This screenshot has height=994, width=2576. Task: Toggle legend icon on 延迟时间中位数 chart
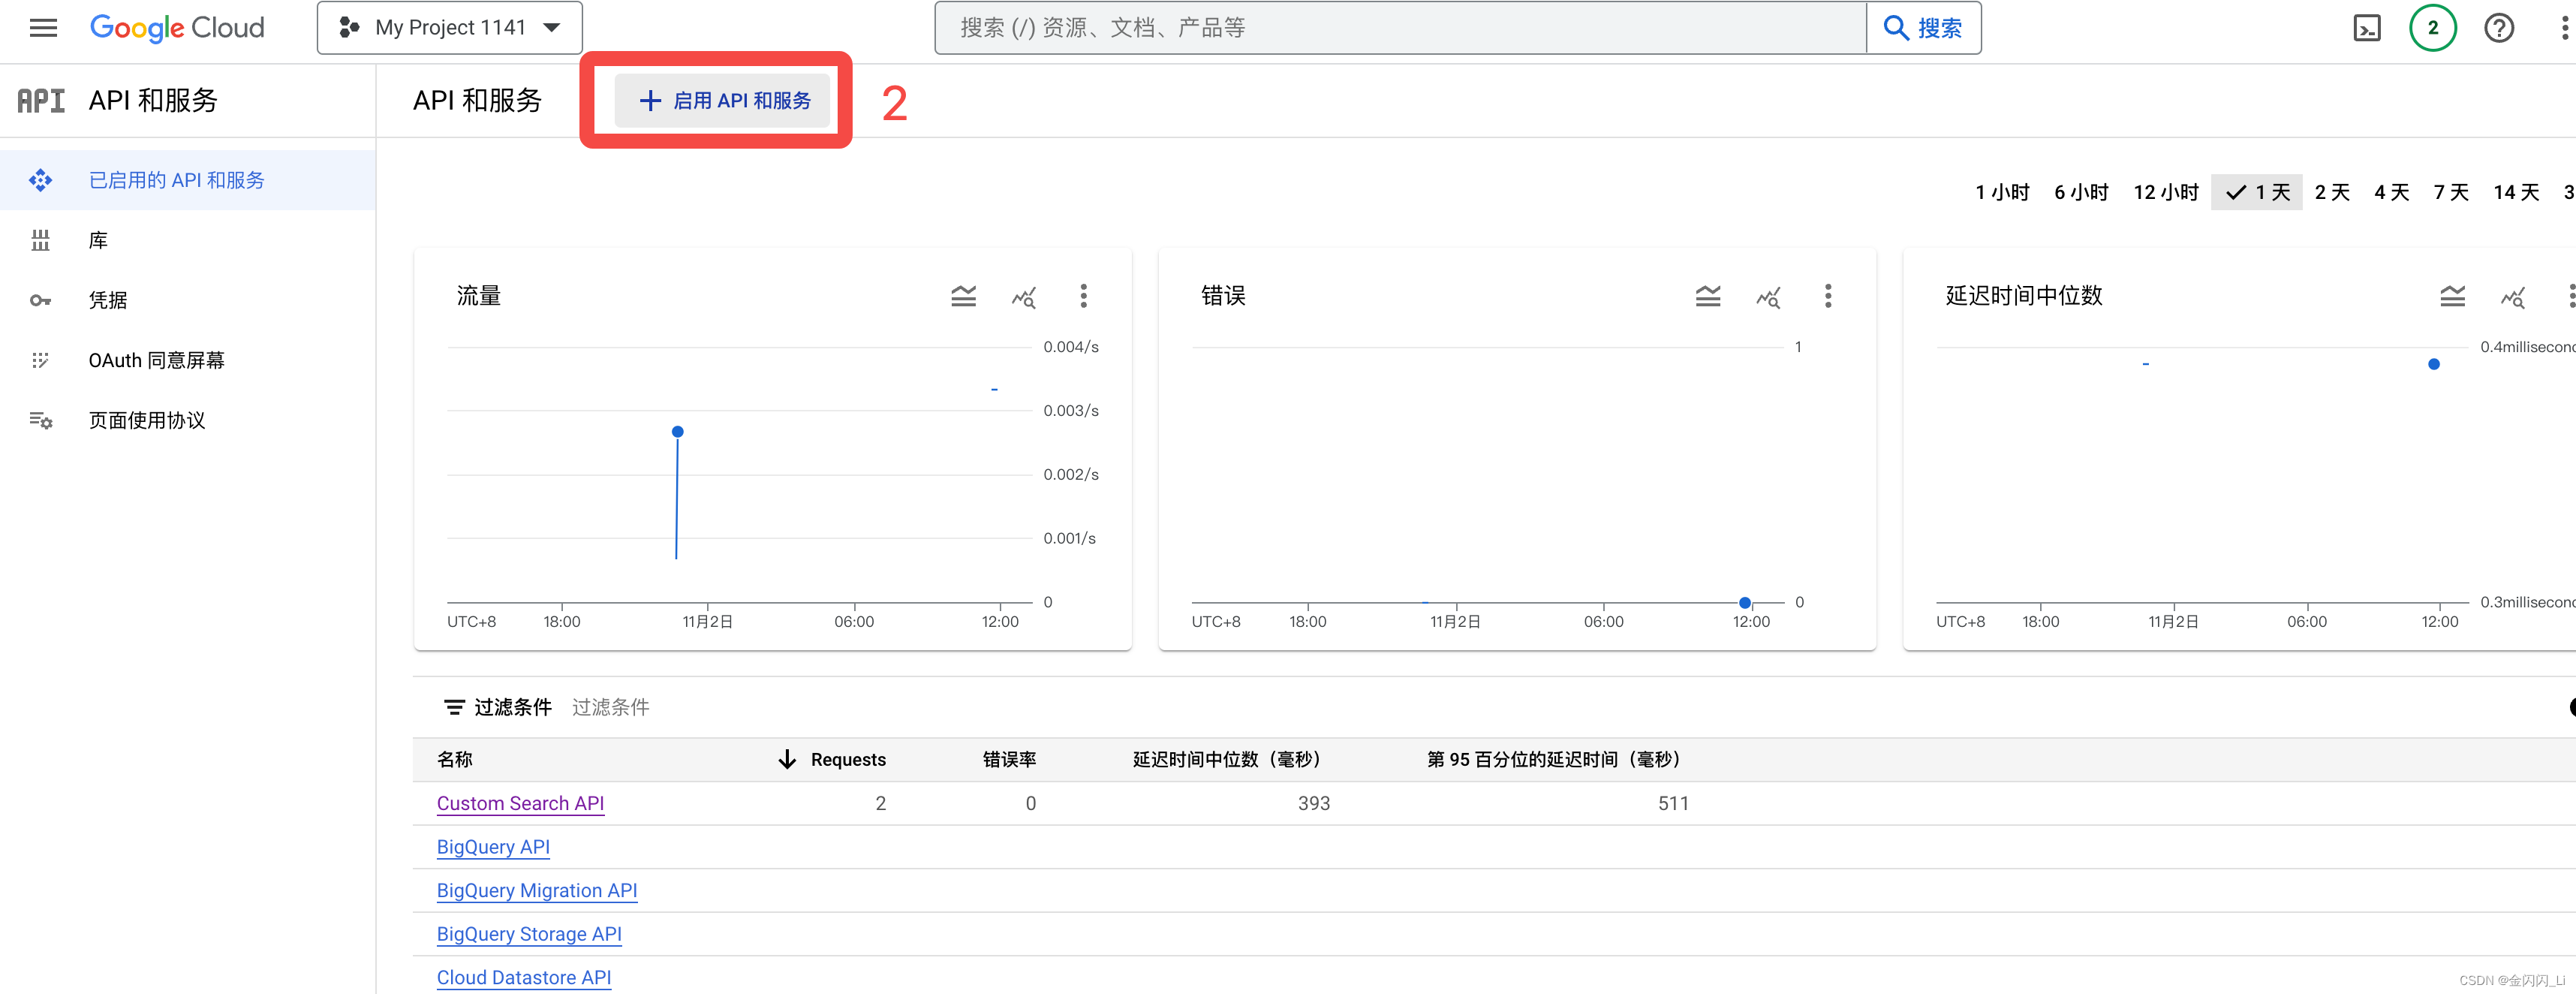2452,296
